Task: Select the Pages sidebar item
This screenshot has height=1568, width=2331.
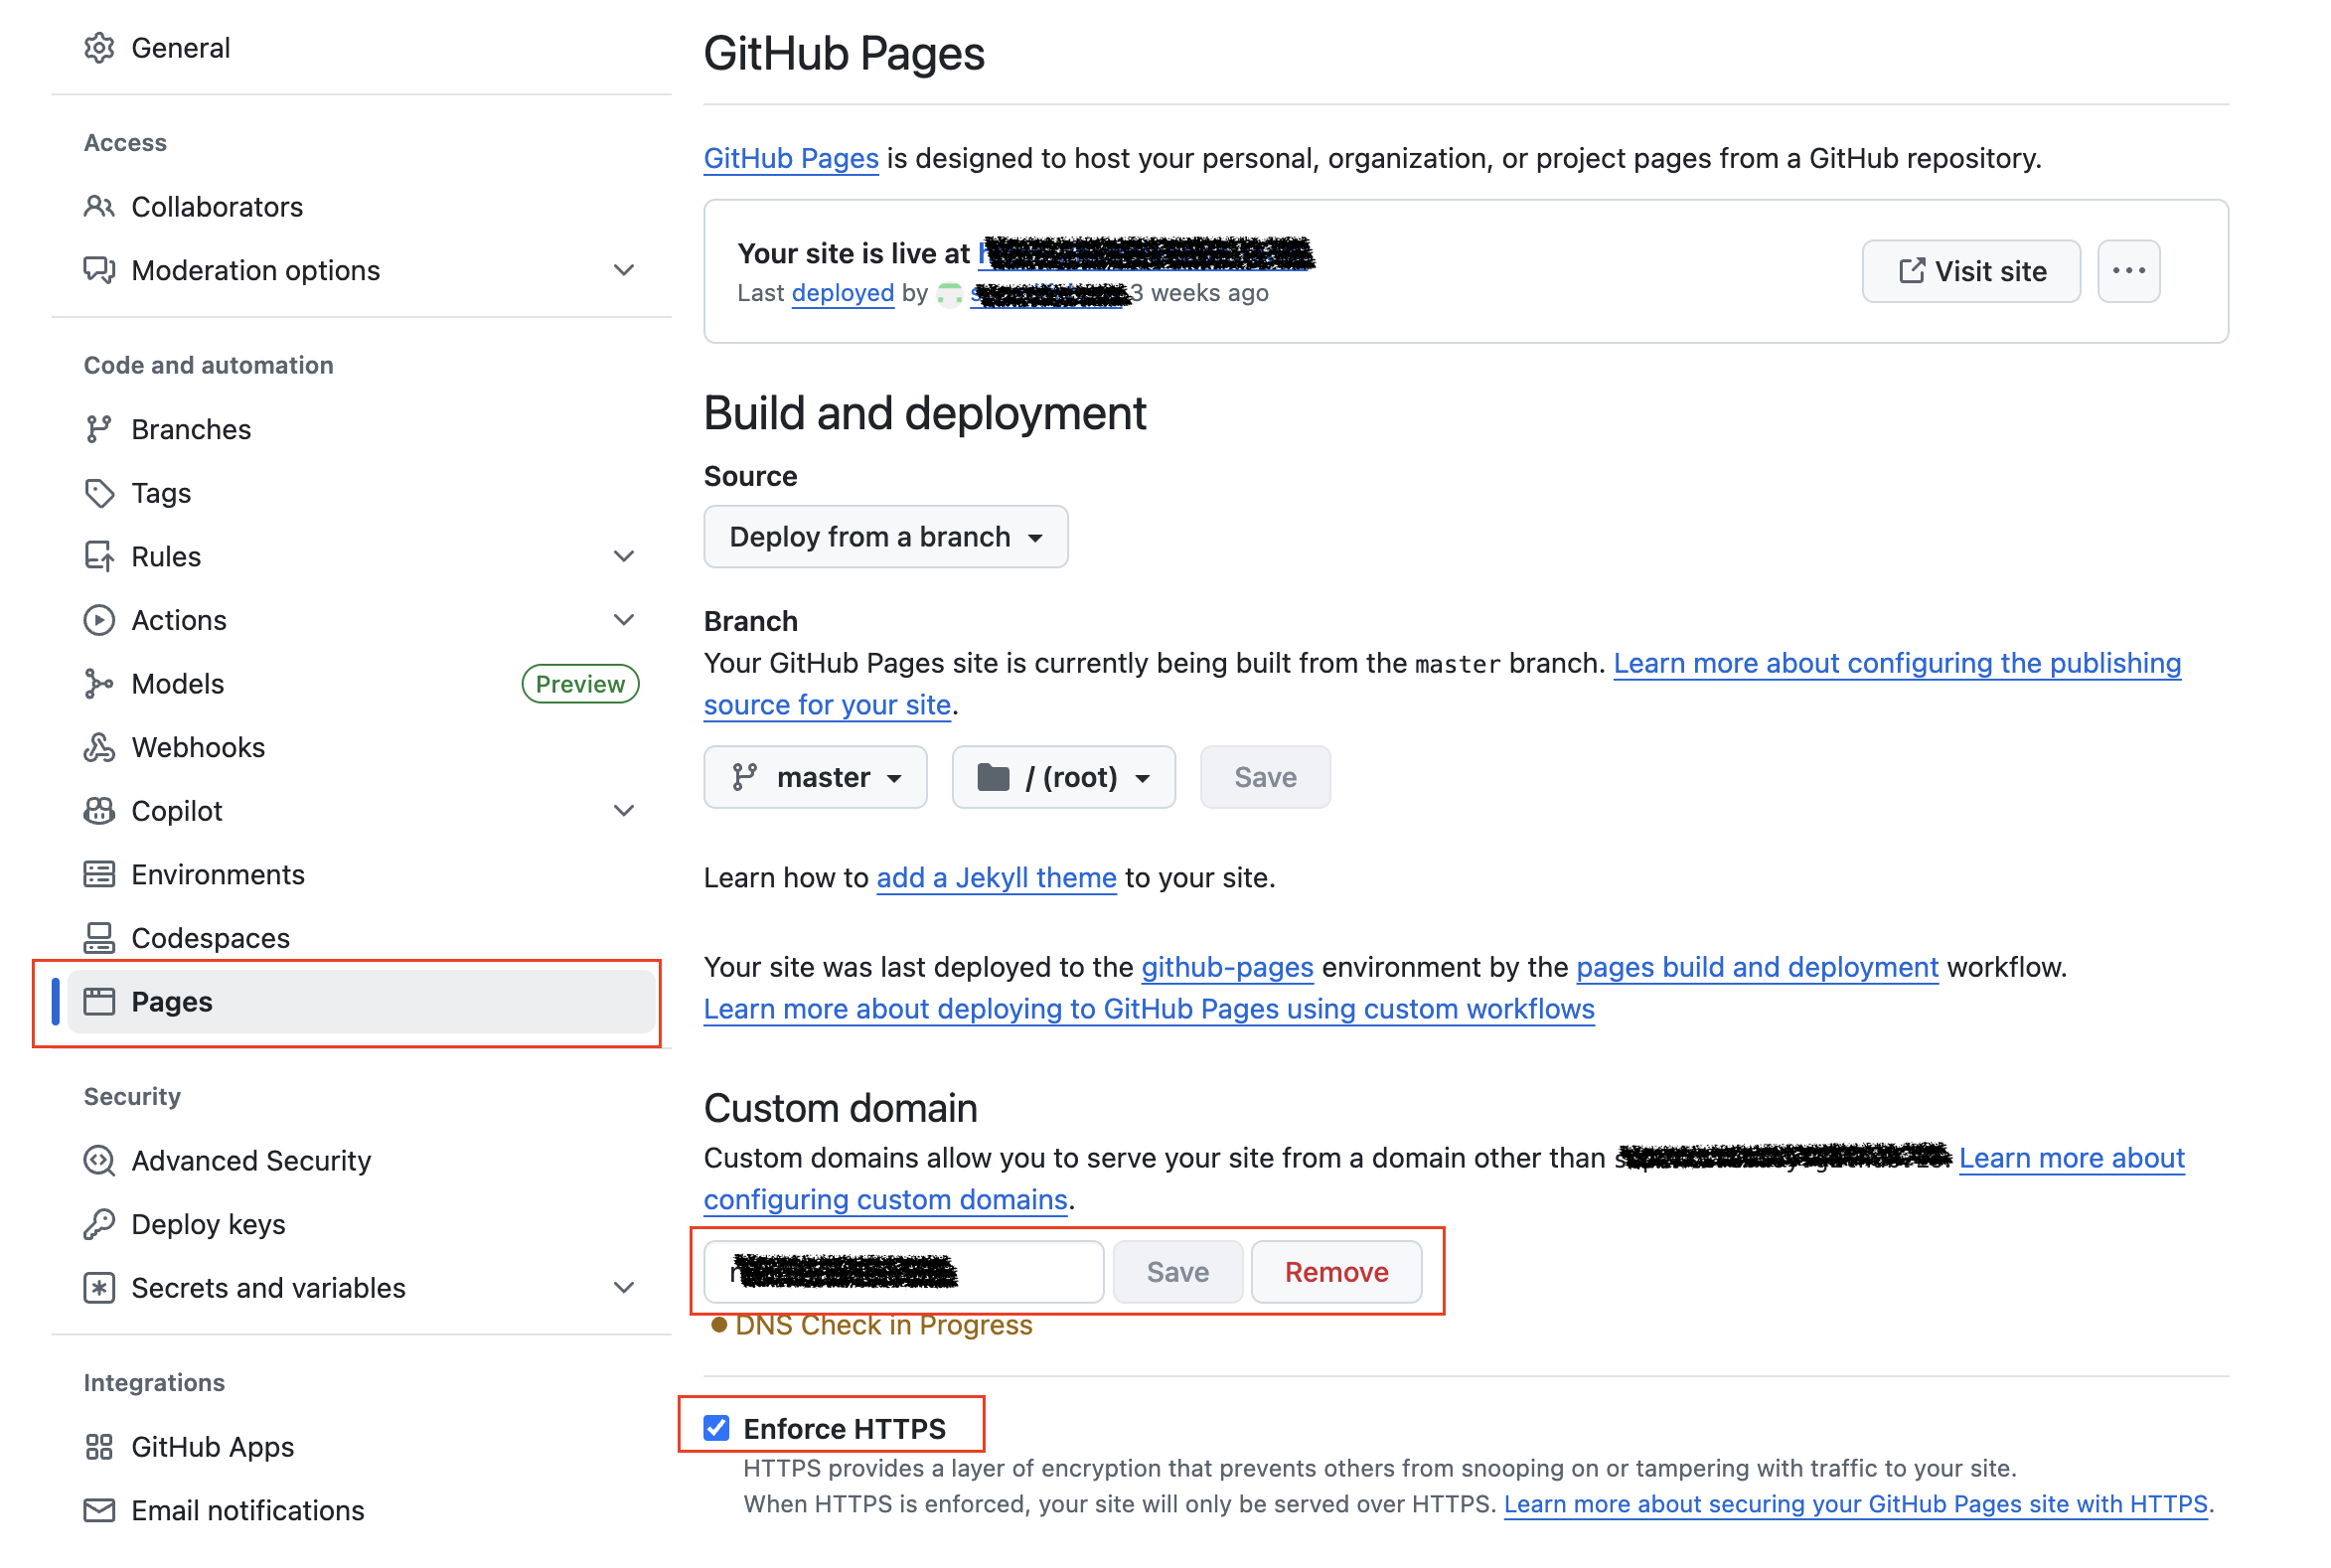Action: click(x=360, y=1002)
